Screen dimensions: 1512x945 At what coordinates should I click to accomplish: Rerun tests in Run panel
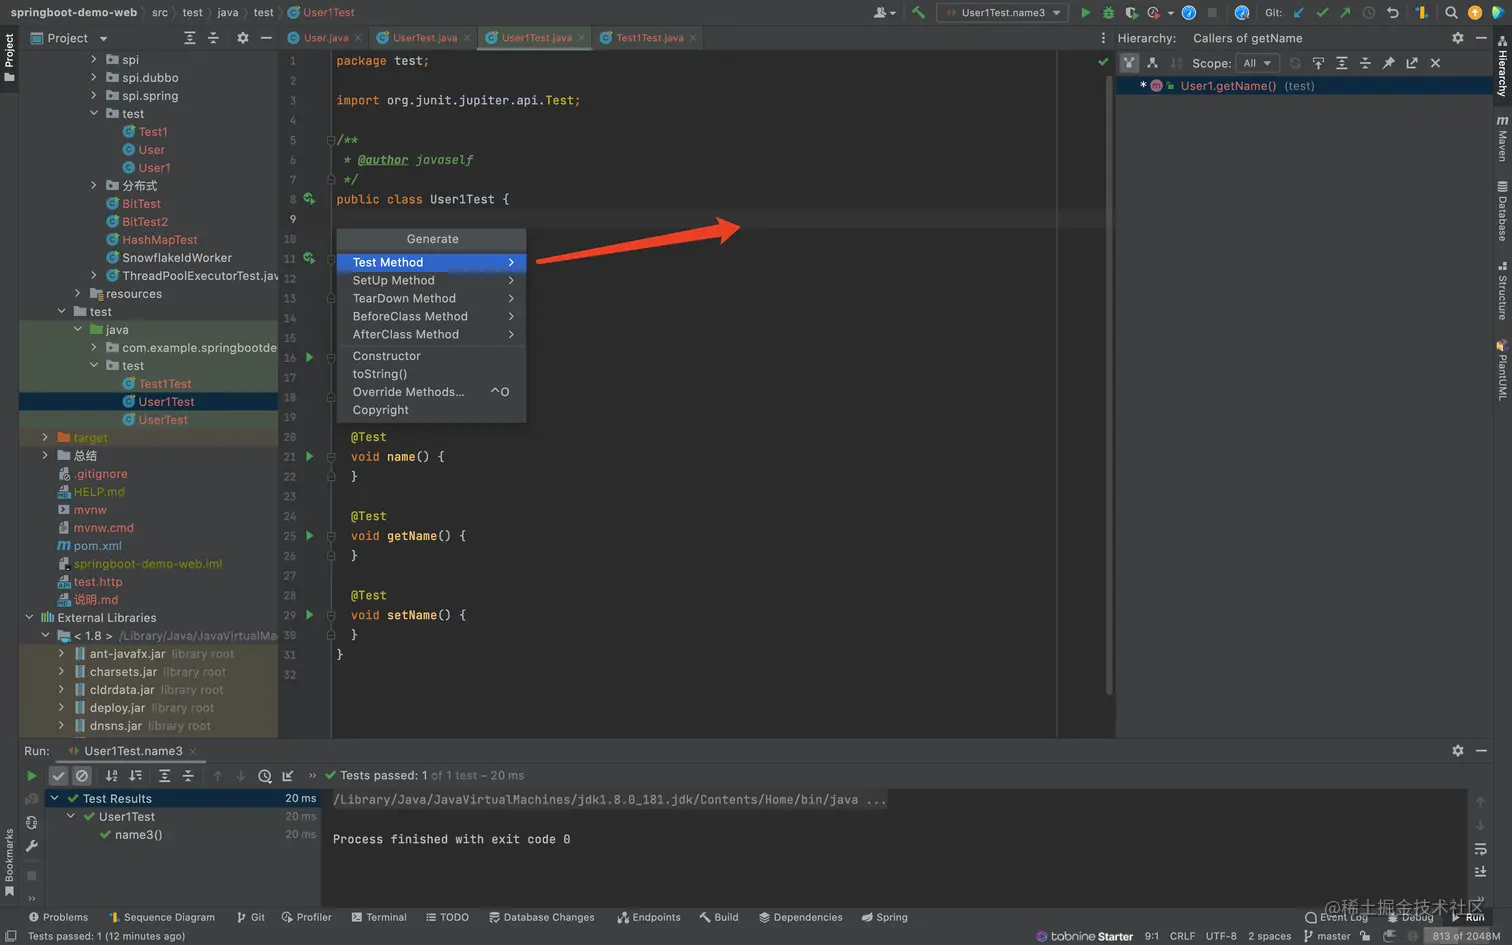(x=32, y=776)
